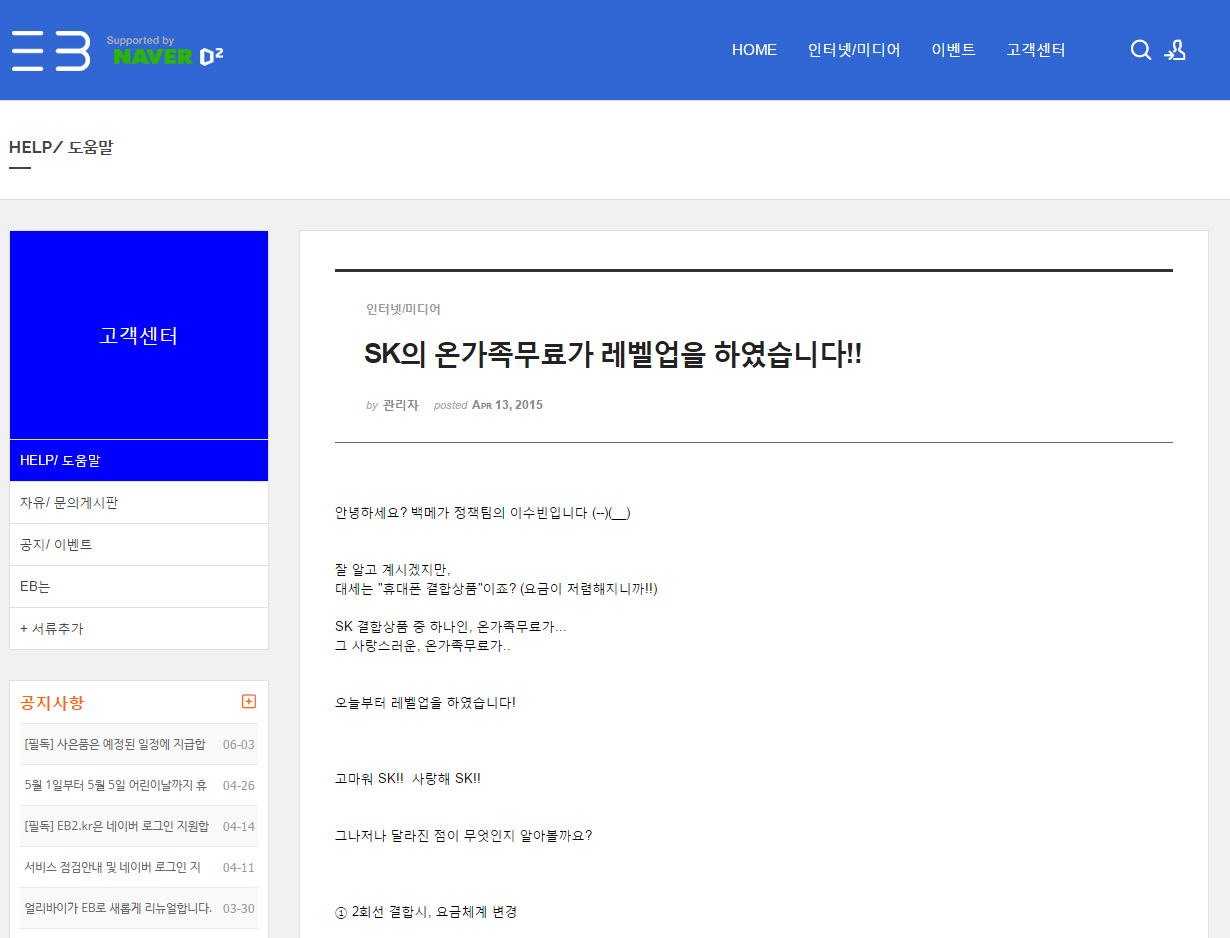Open notice about 5월 1일부터 어린이날 휴무

click(115, 786)
